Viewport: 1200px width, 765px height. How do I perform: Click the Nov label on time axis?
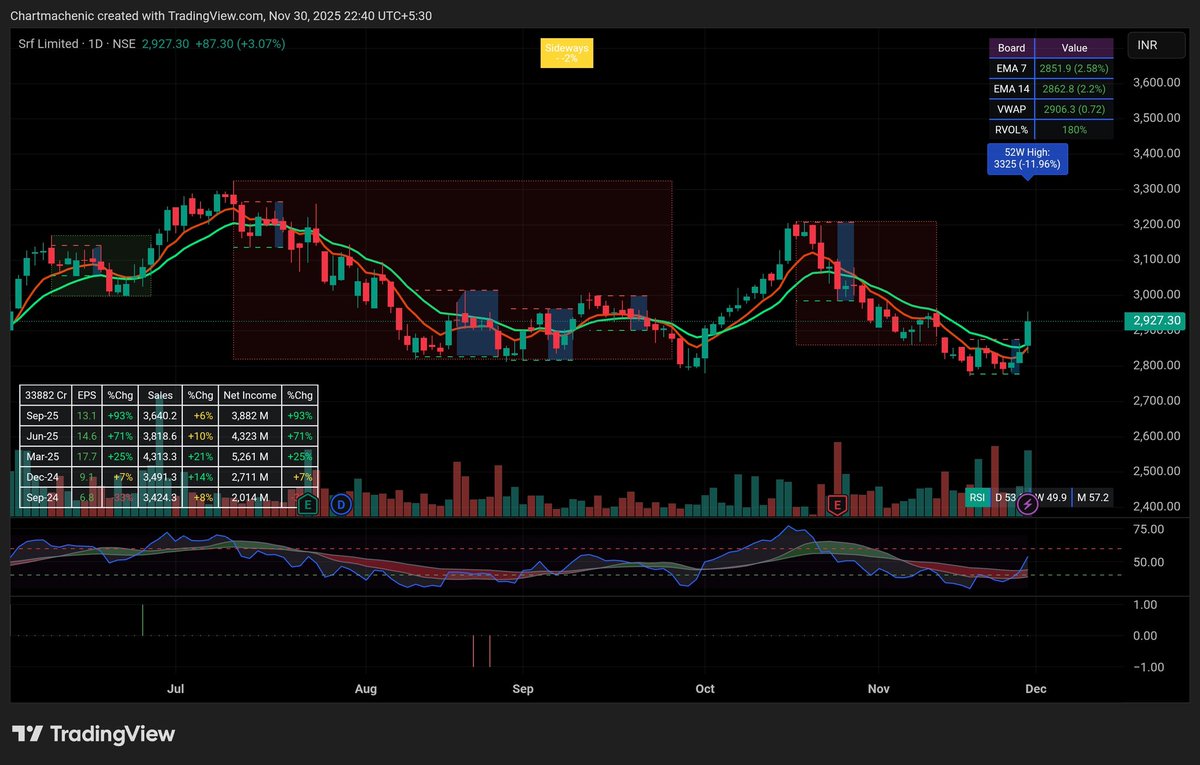click(x=878, y=689)
